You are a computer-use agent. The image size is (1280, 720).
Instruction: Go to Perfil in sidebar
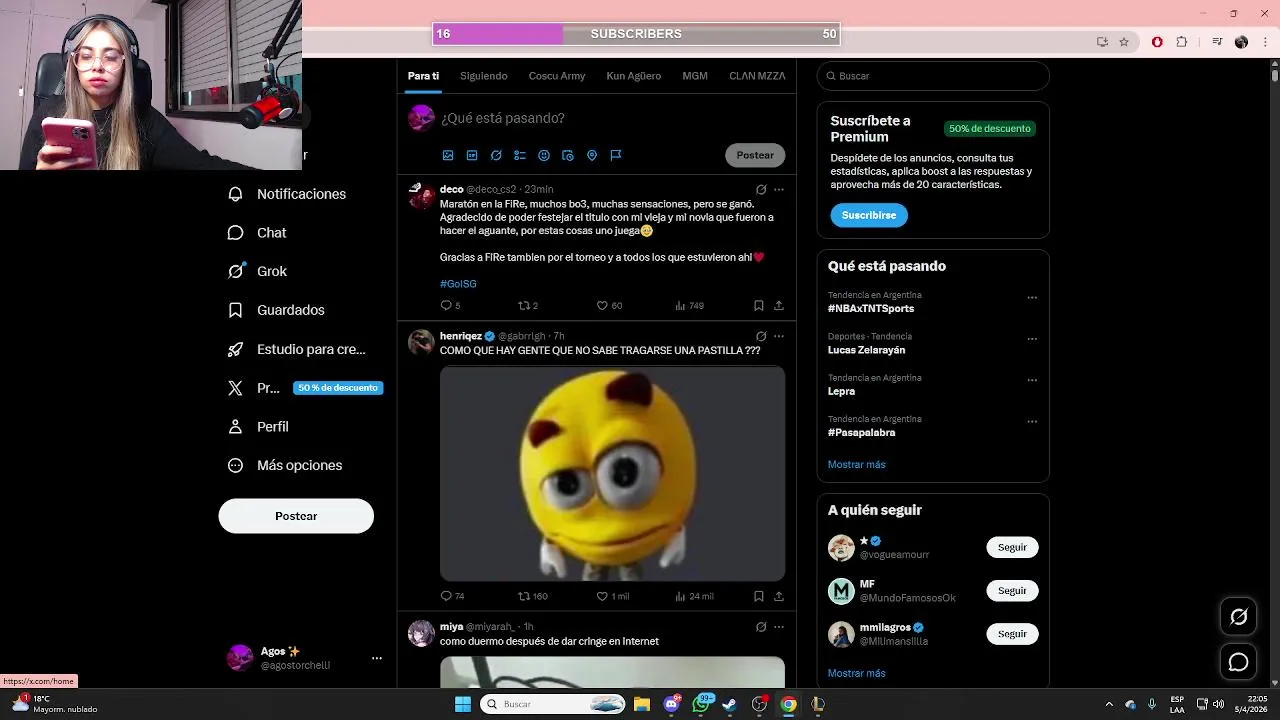pos(258,426)
